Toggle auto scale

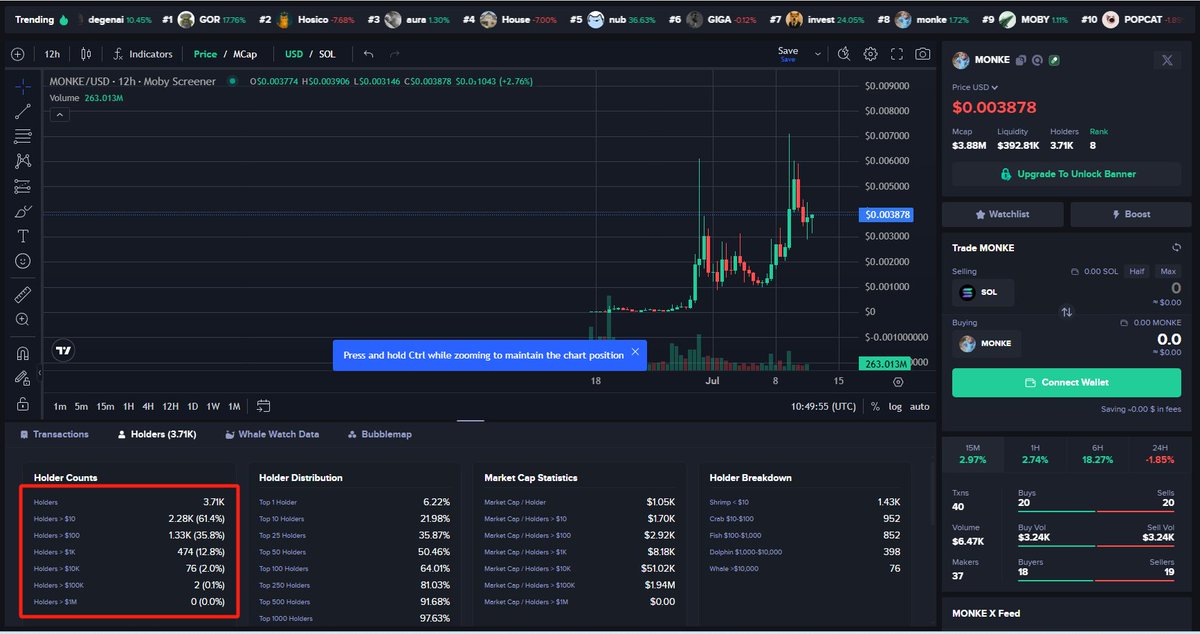(920, 406)
